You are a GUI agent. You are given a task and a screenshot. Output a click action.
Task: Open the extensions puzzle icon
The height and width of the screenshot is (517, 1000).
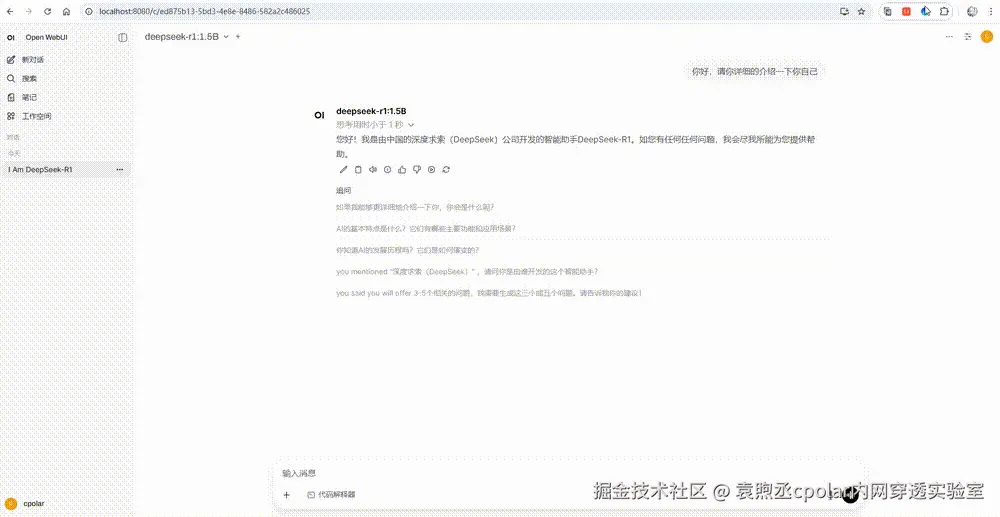click(x=945, y=11)
